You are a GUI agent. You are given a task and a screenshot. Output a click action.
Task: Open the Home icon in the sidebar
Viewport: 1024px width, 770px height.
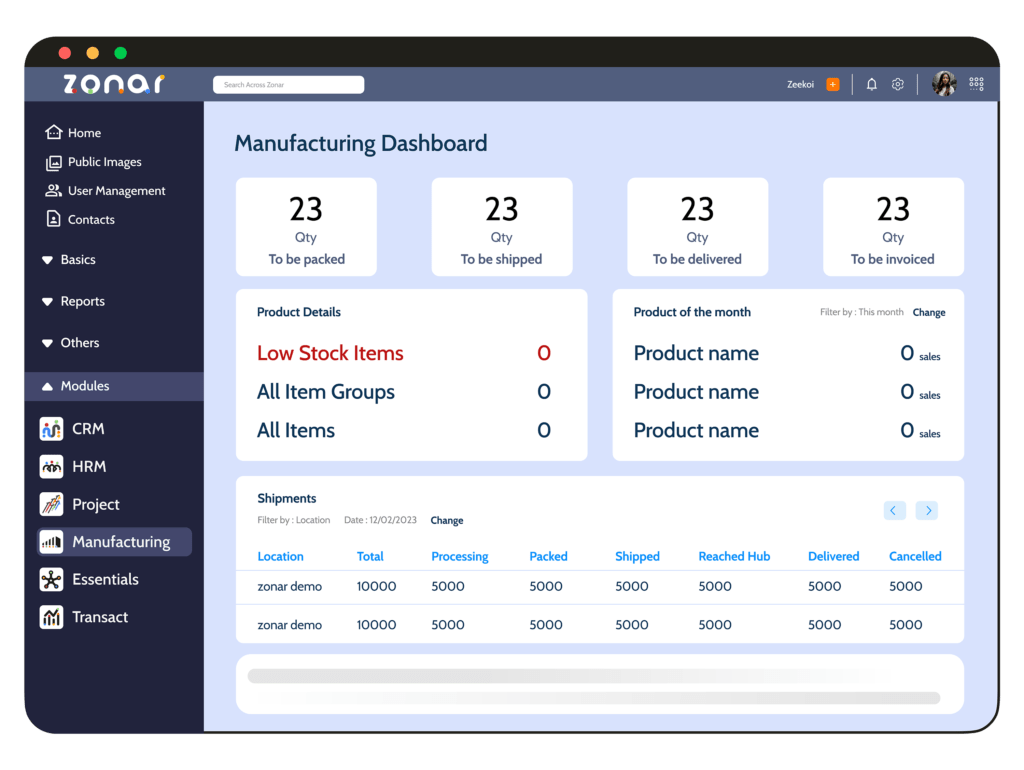tap(54, 133)
